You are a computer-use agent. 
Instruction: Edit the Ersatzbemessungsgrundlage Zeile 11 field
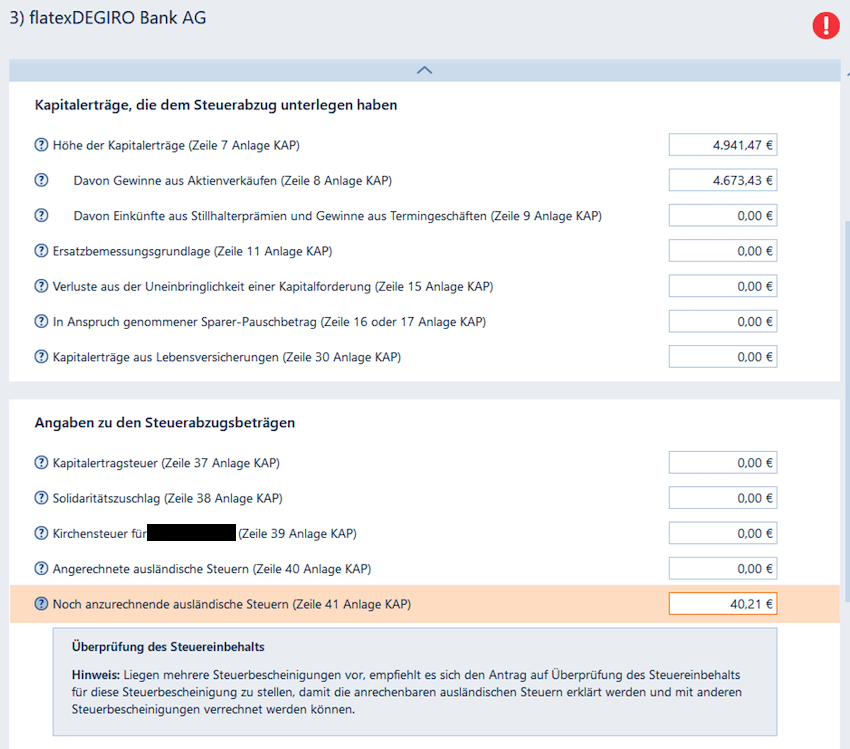pos(723,250)
